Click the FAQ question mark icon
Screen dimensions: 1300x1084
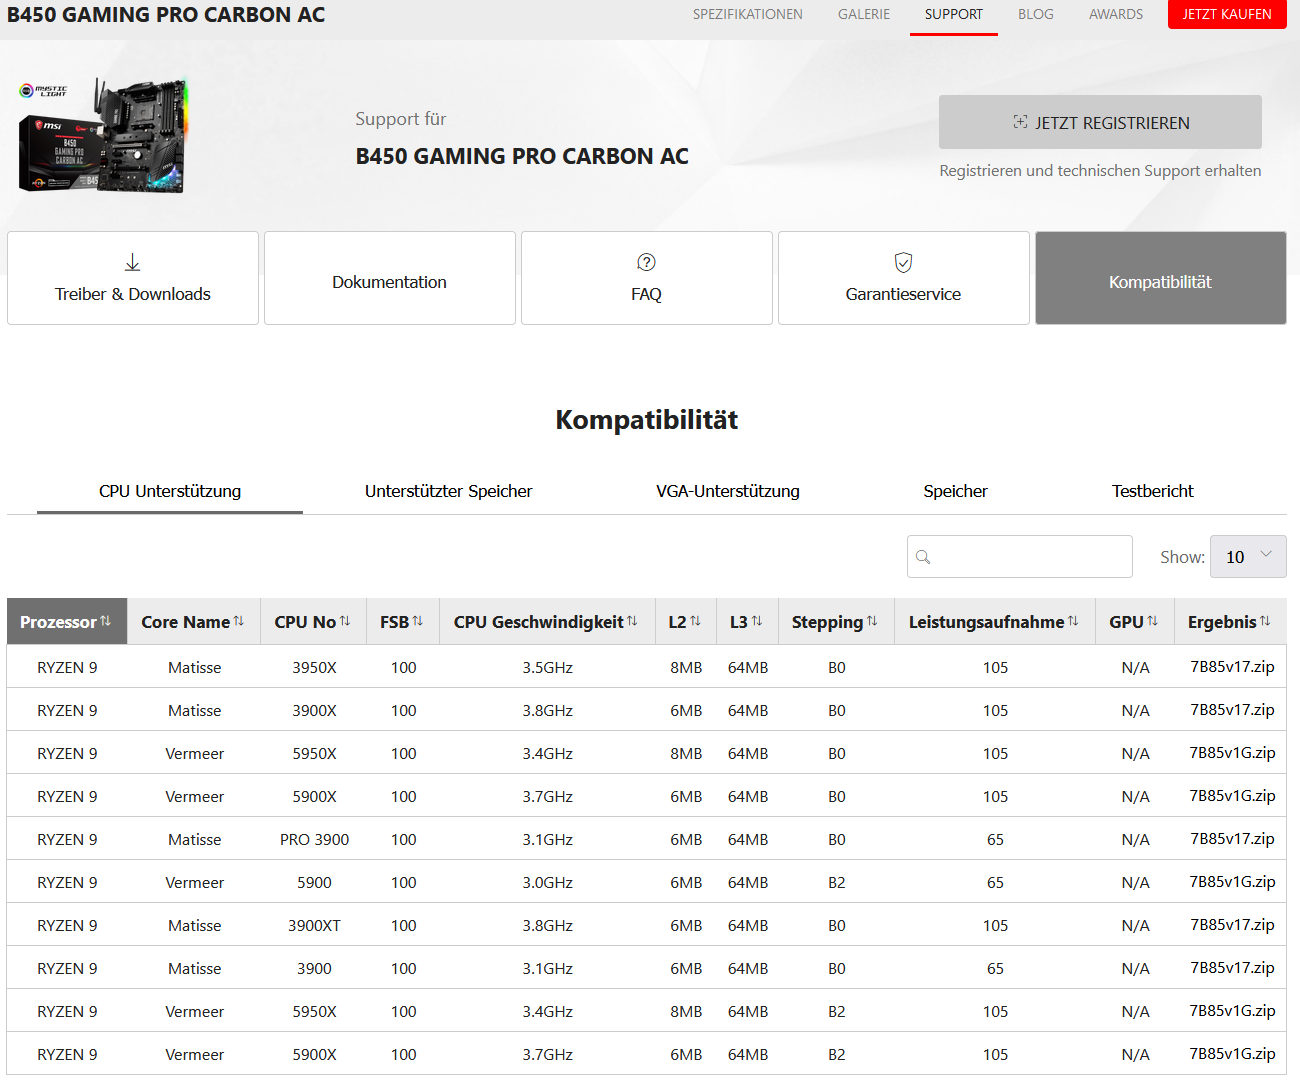646,262
